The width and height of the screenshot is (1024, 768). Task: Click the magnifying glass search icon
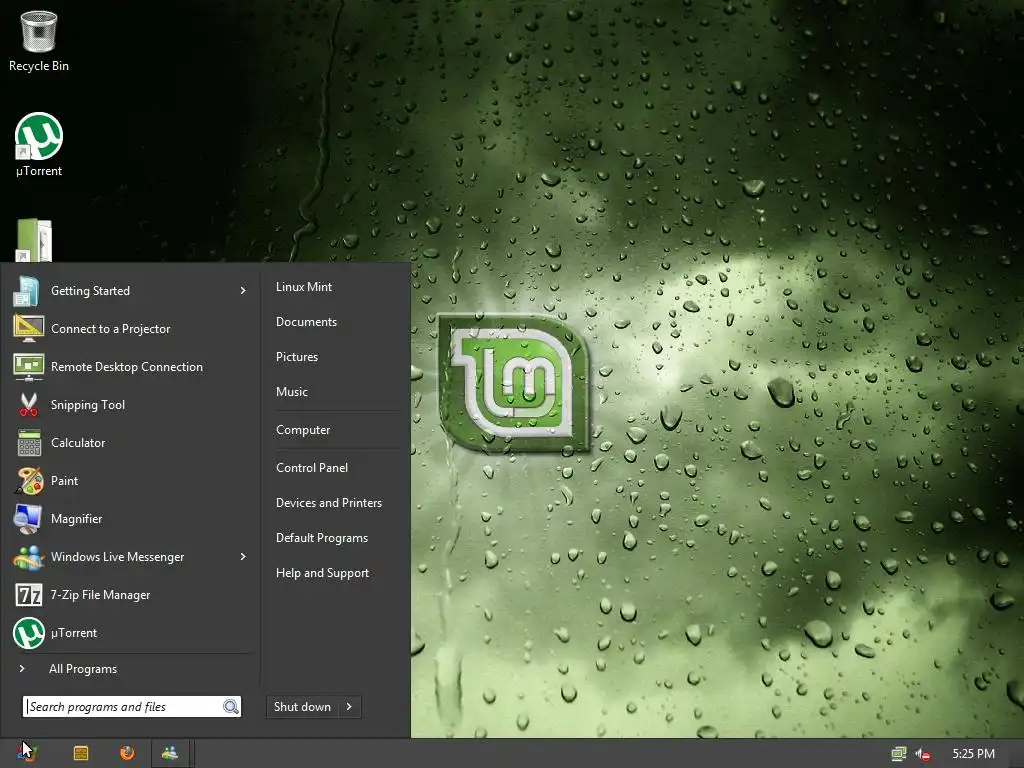pos(231,707)
